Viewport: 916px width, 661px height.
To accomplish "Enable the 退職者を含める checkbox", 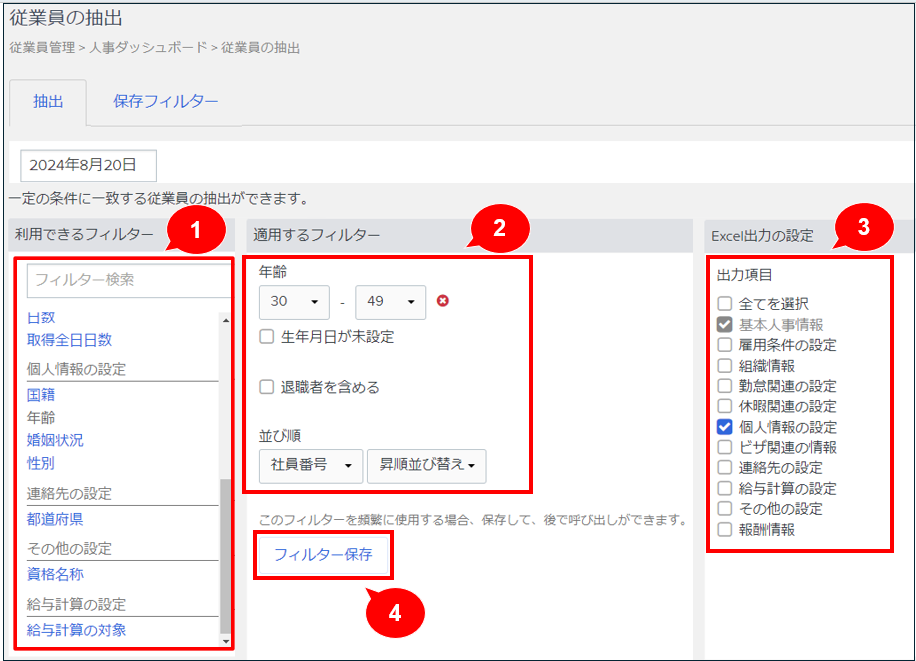I will [266, 387].
